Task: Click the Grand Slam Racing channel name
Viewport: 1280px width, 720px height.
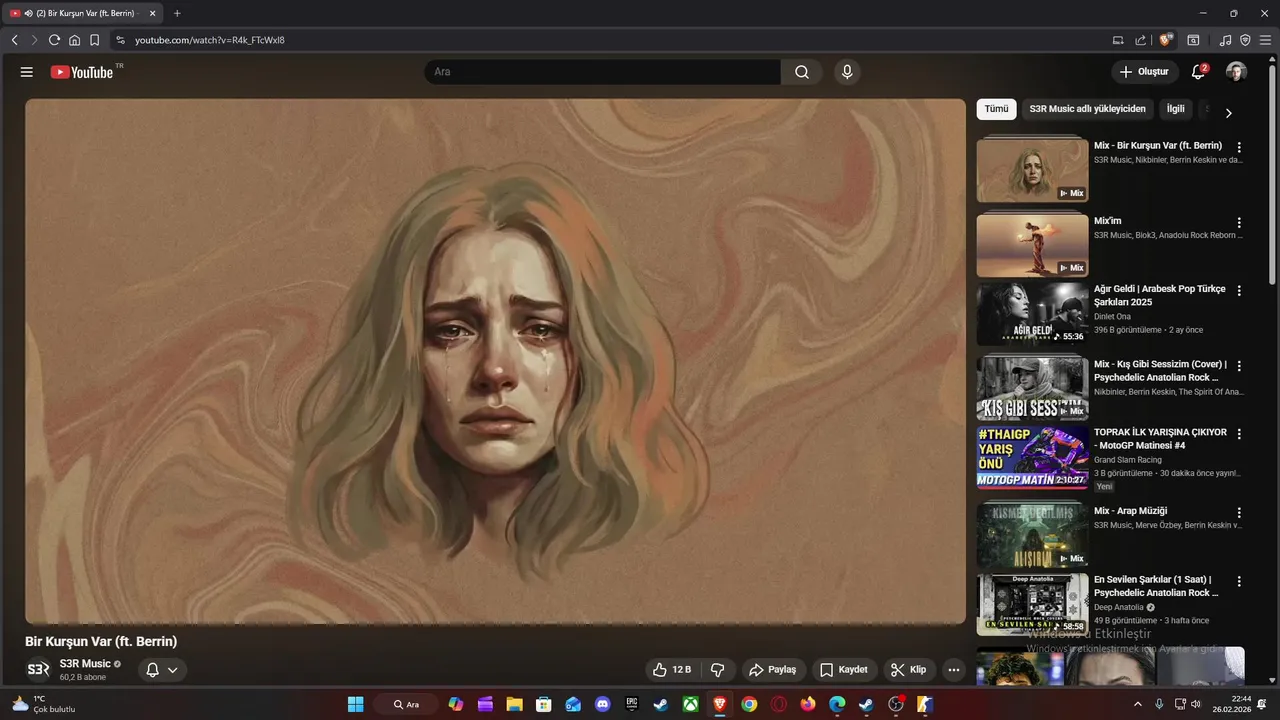Action: tap(1128, 460)
